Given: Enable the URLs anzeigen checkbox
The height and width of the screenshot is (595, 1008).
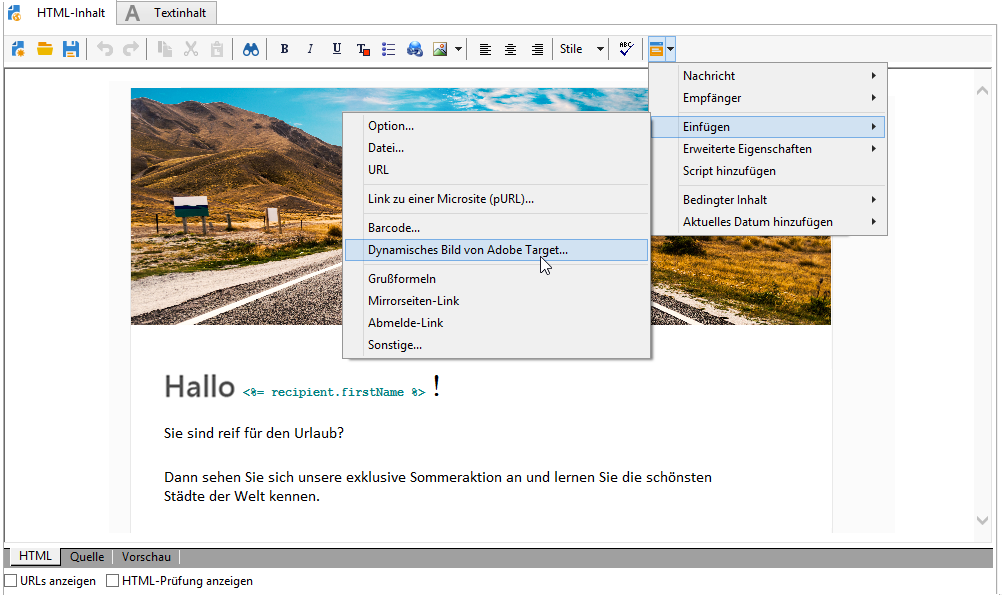Looking at the screenshot, I should click(11, 581).
